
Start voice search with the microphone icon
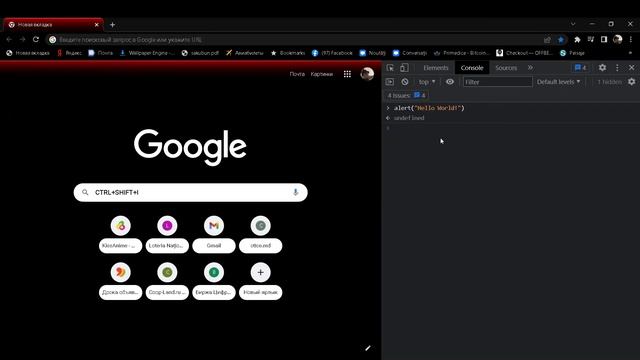pyautogui.click(x=296, y=192)
